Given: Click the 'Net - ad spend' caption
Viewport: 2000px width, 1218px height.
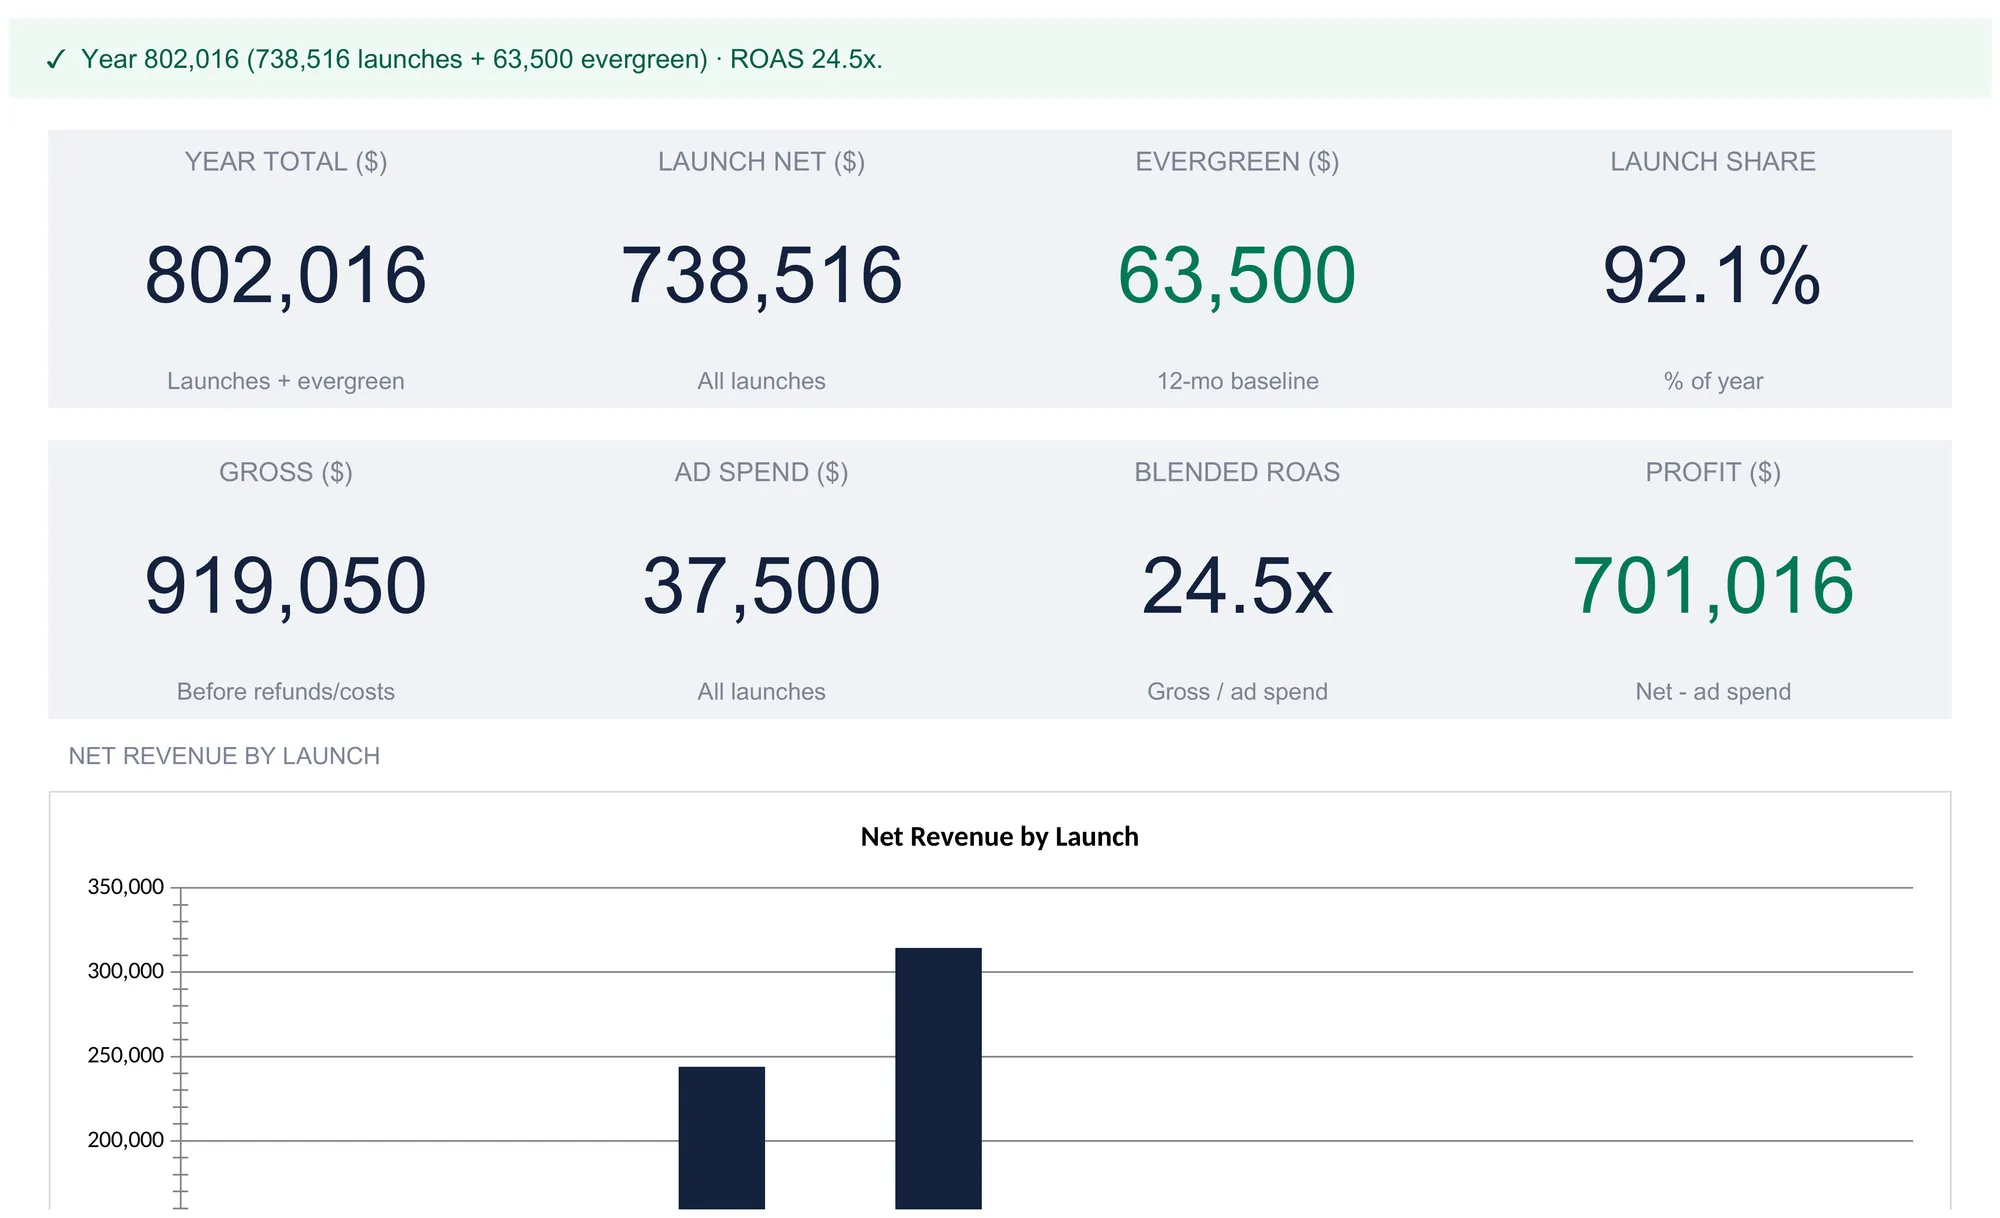Looking at the screenshot, I should point(1713,692).
